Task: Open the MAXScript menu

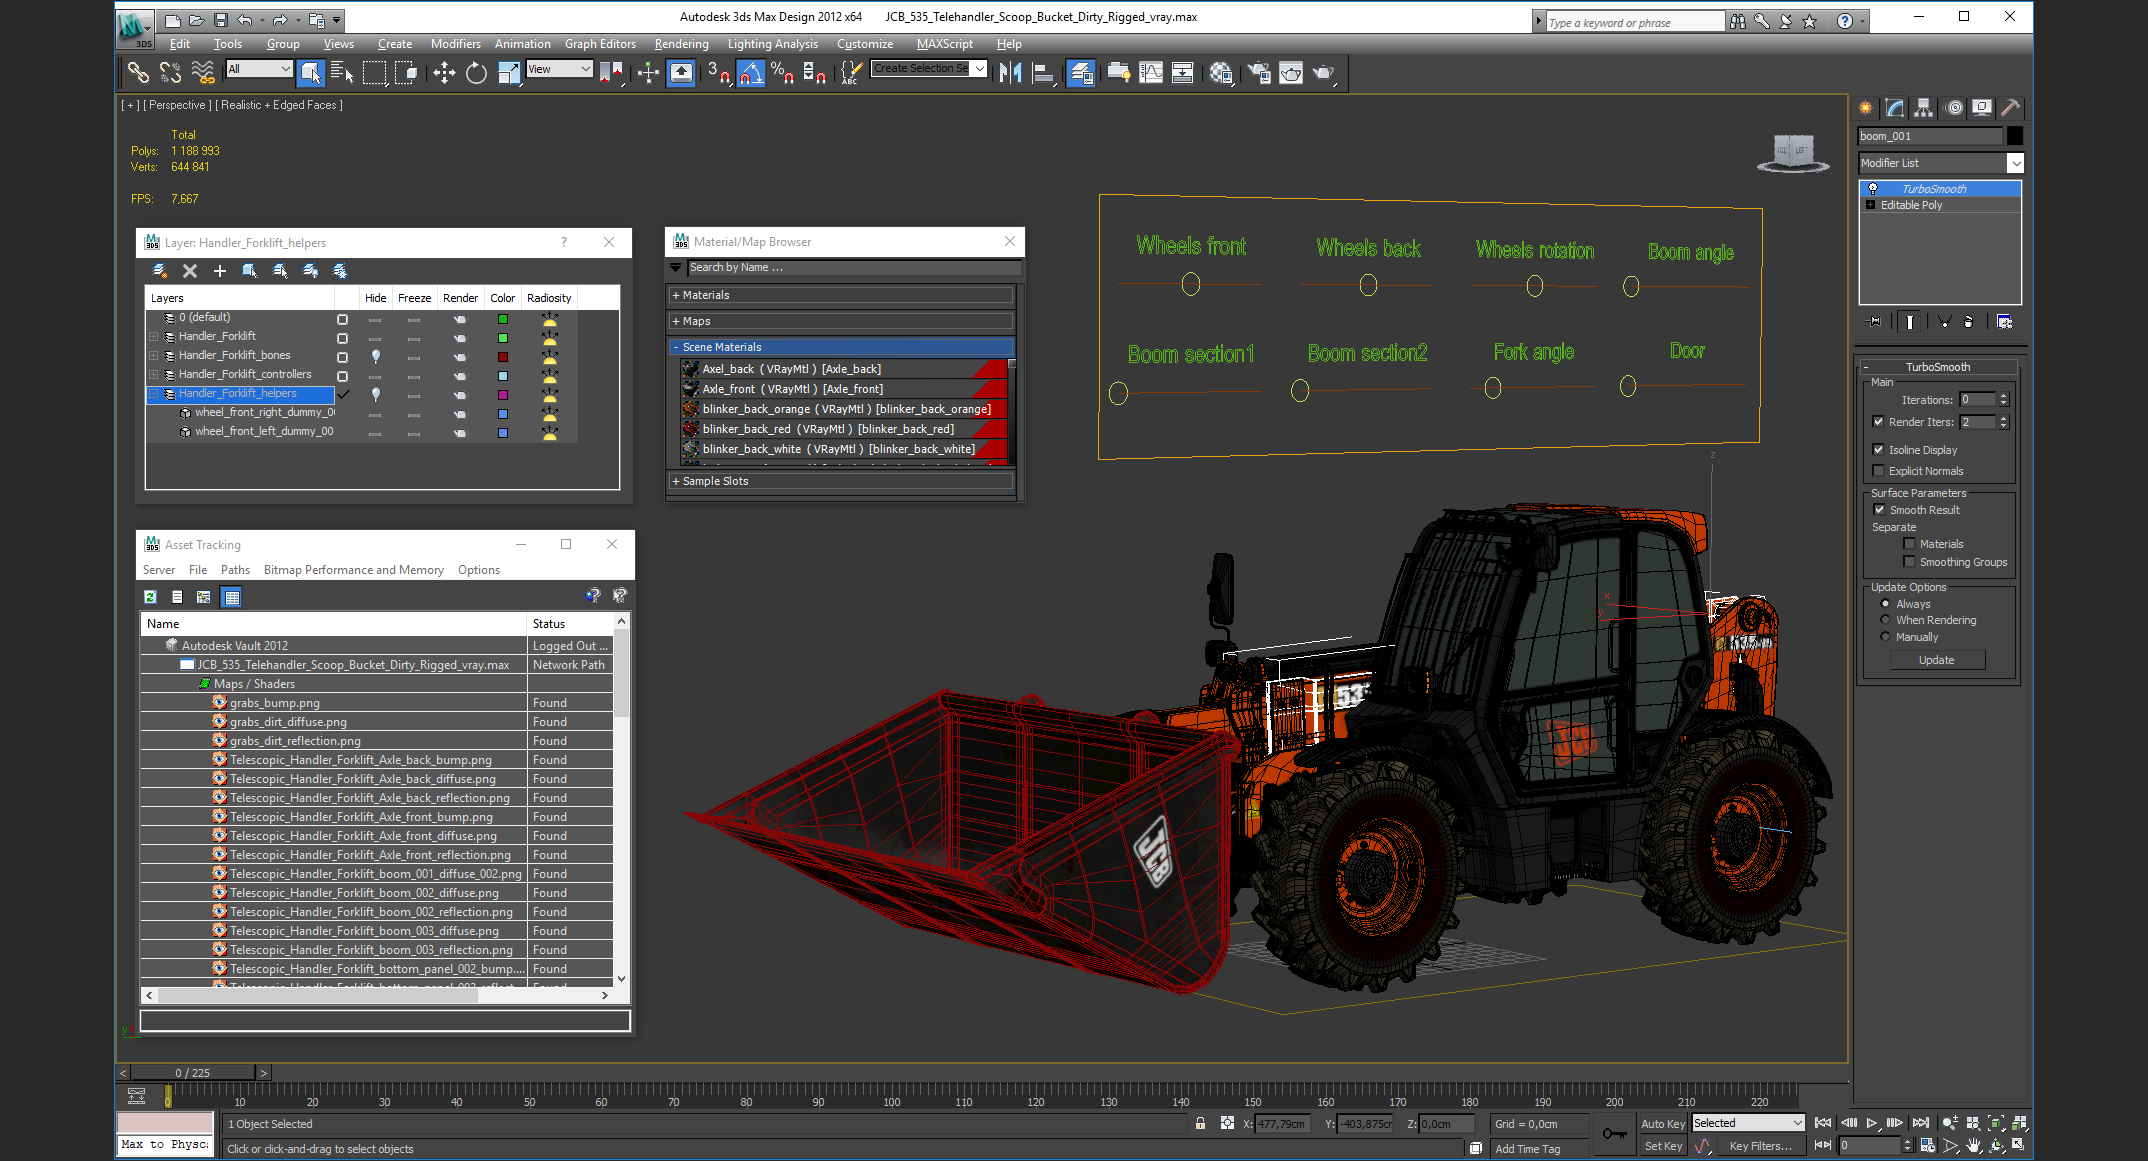Action: (x=944, y=44)
